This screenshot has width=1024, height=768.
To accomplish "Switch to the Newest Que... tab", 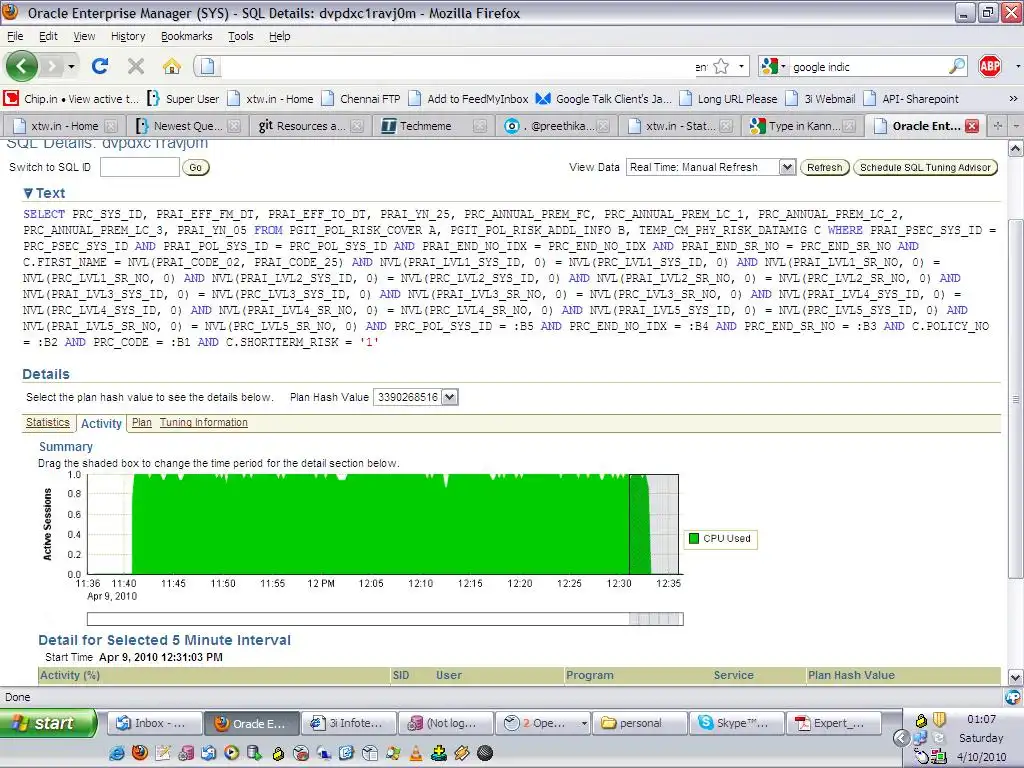I will (187, 126).
